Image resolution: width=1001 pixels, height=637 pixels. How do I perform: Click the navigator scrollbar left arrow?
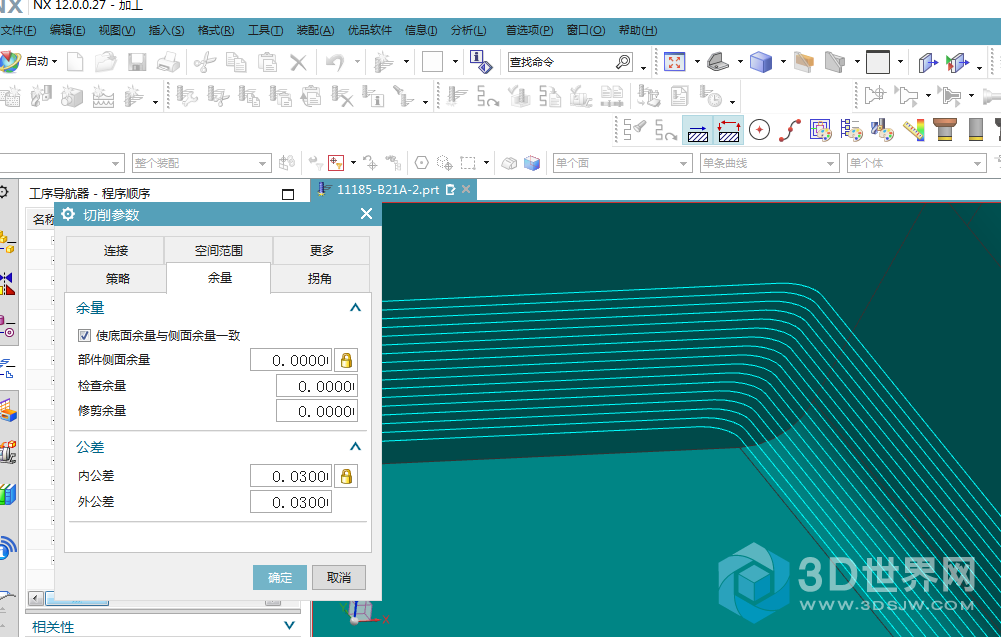pos(36,599)
